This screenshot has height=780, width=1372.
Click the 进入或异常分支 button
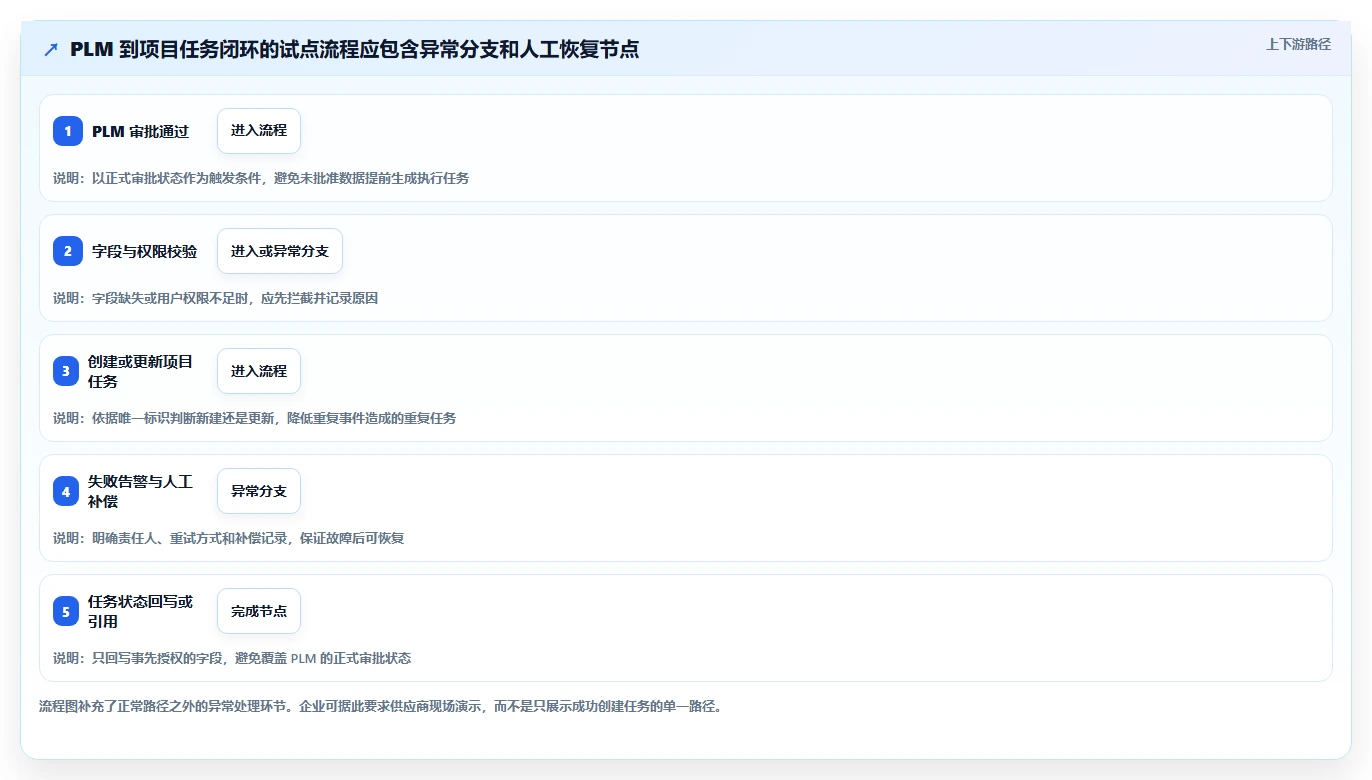280,251
